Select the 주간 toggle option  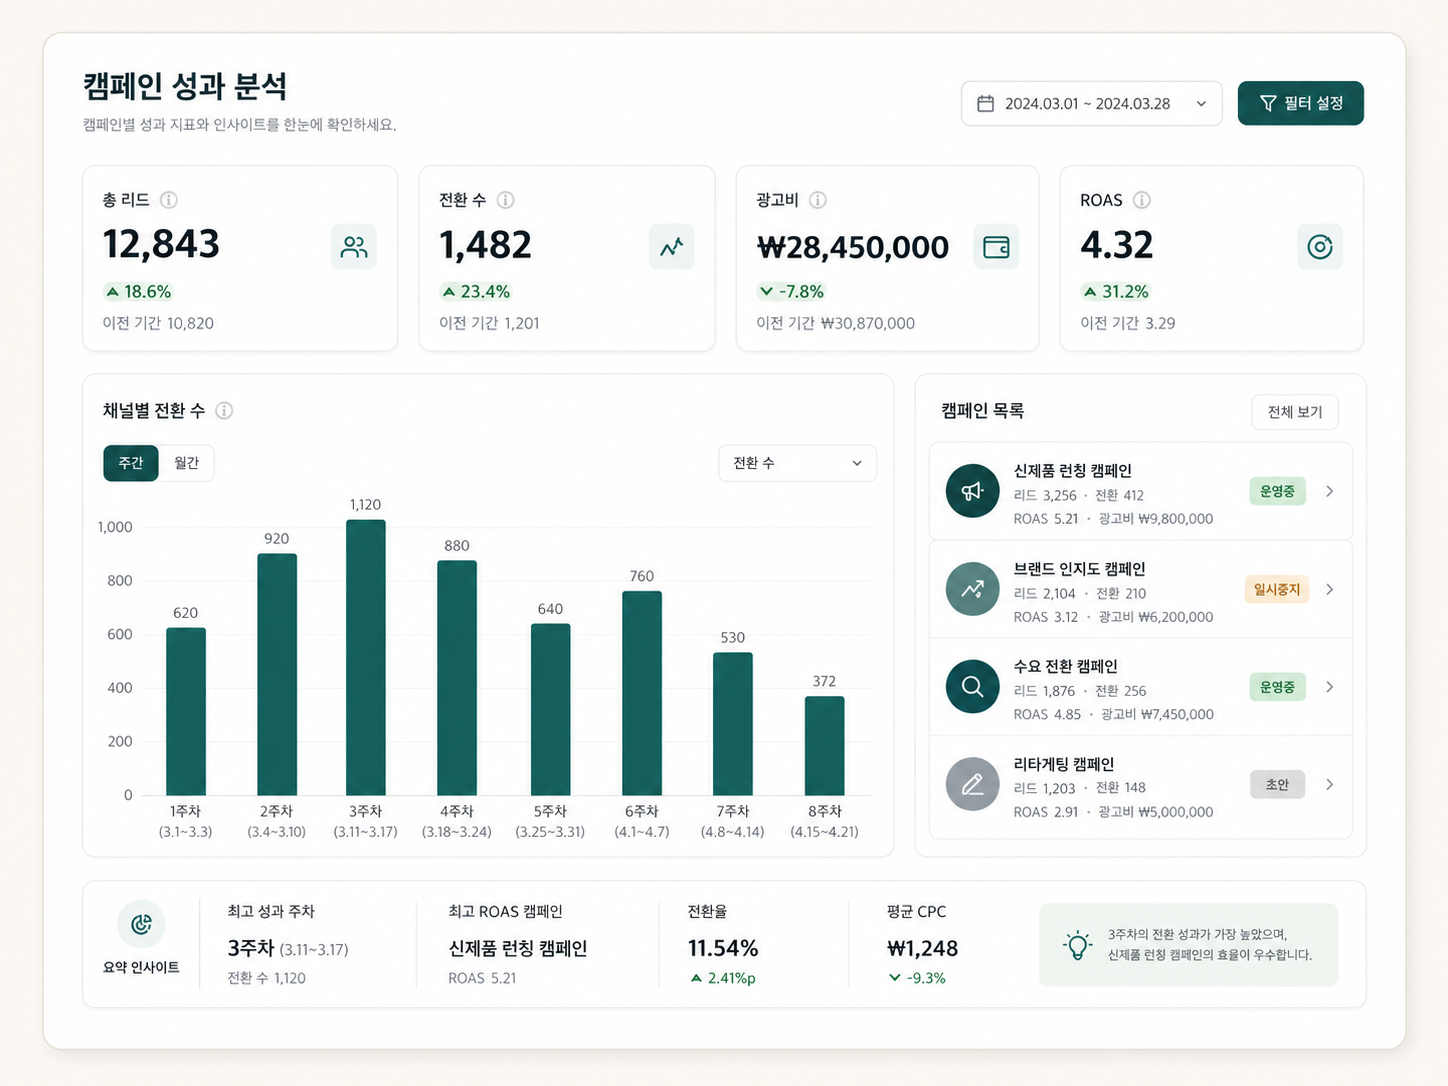(130, 462)
